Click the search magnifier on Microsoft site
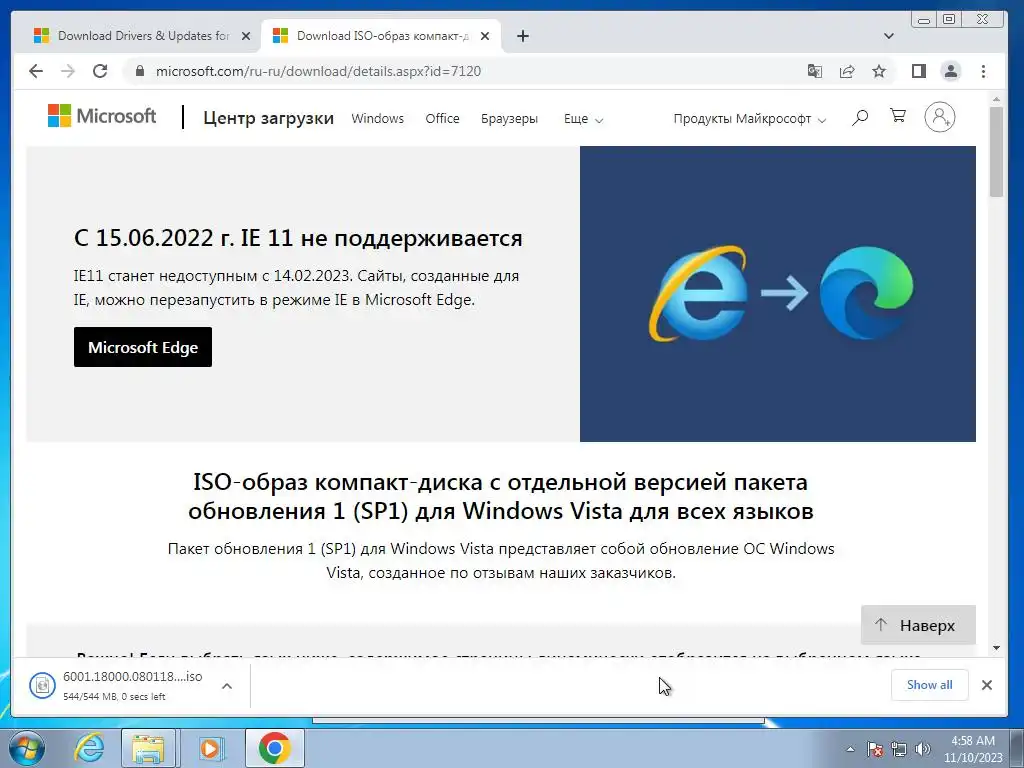The image size is (1024, 768). (860, 118)
